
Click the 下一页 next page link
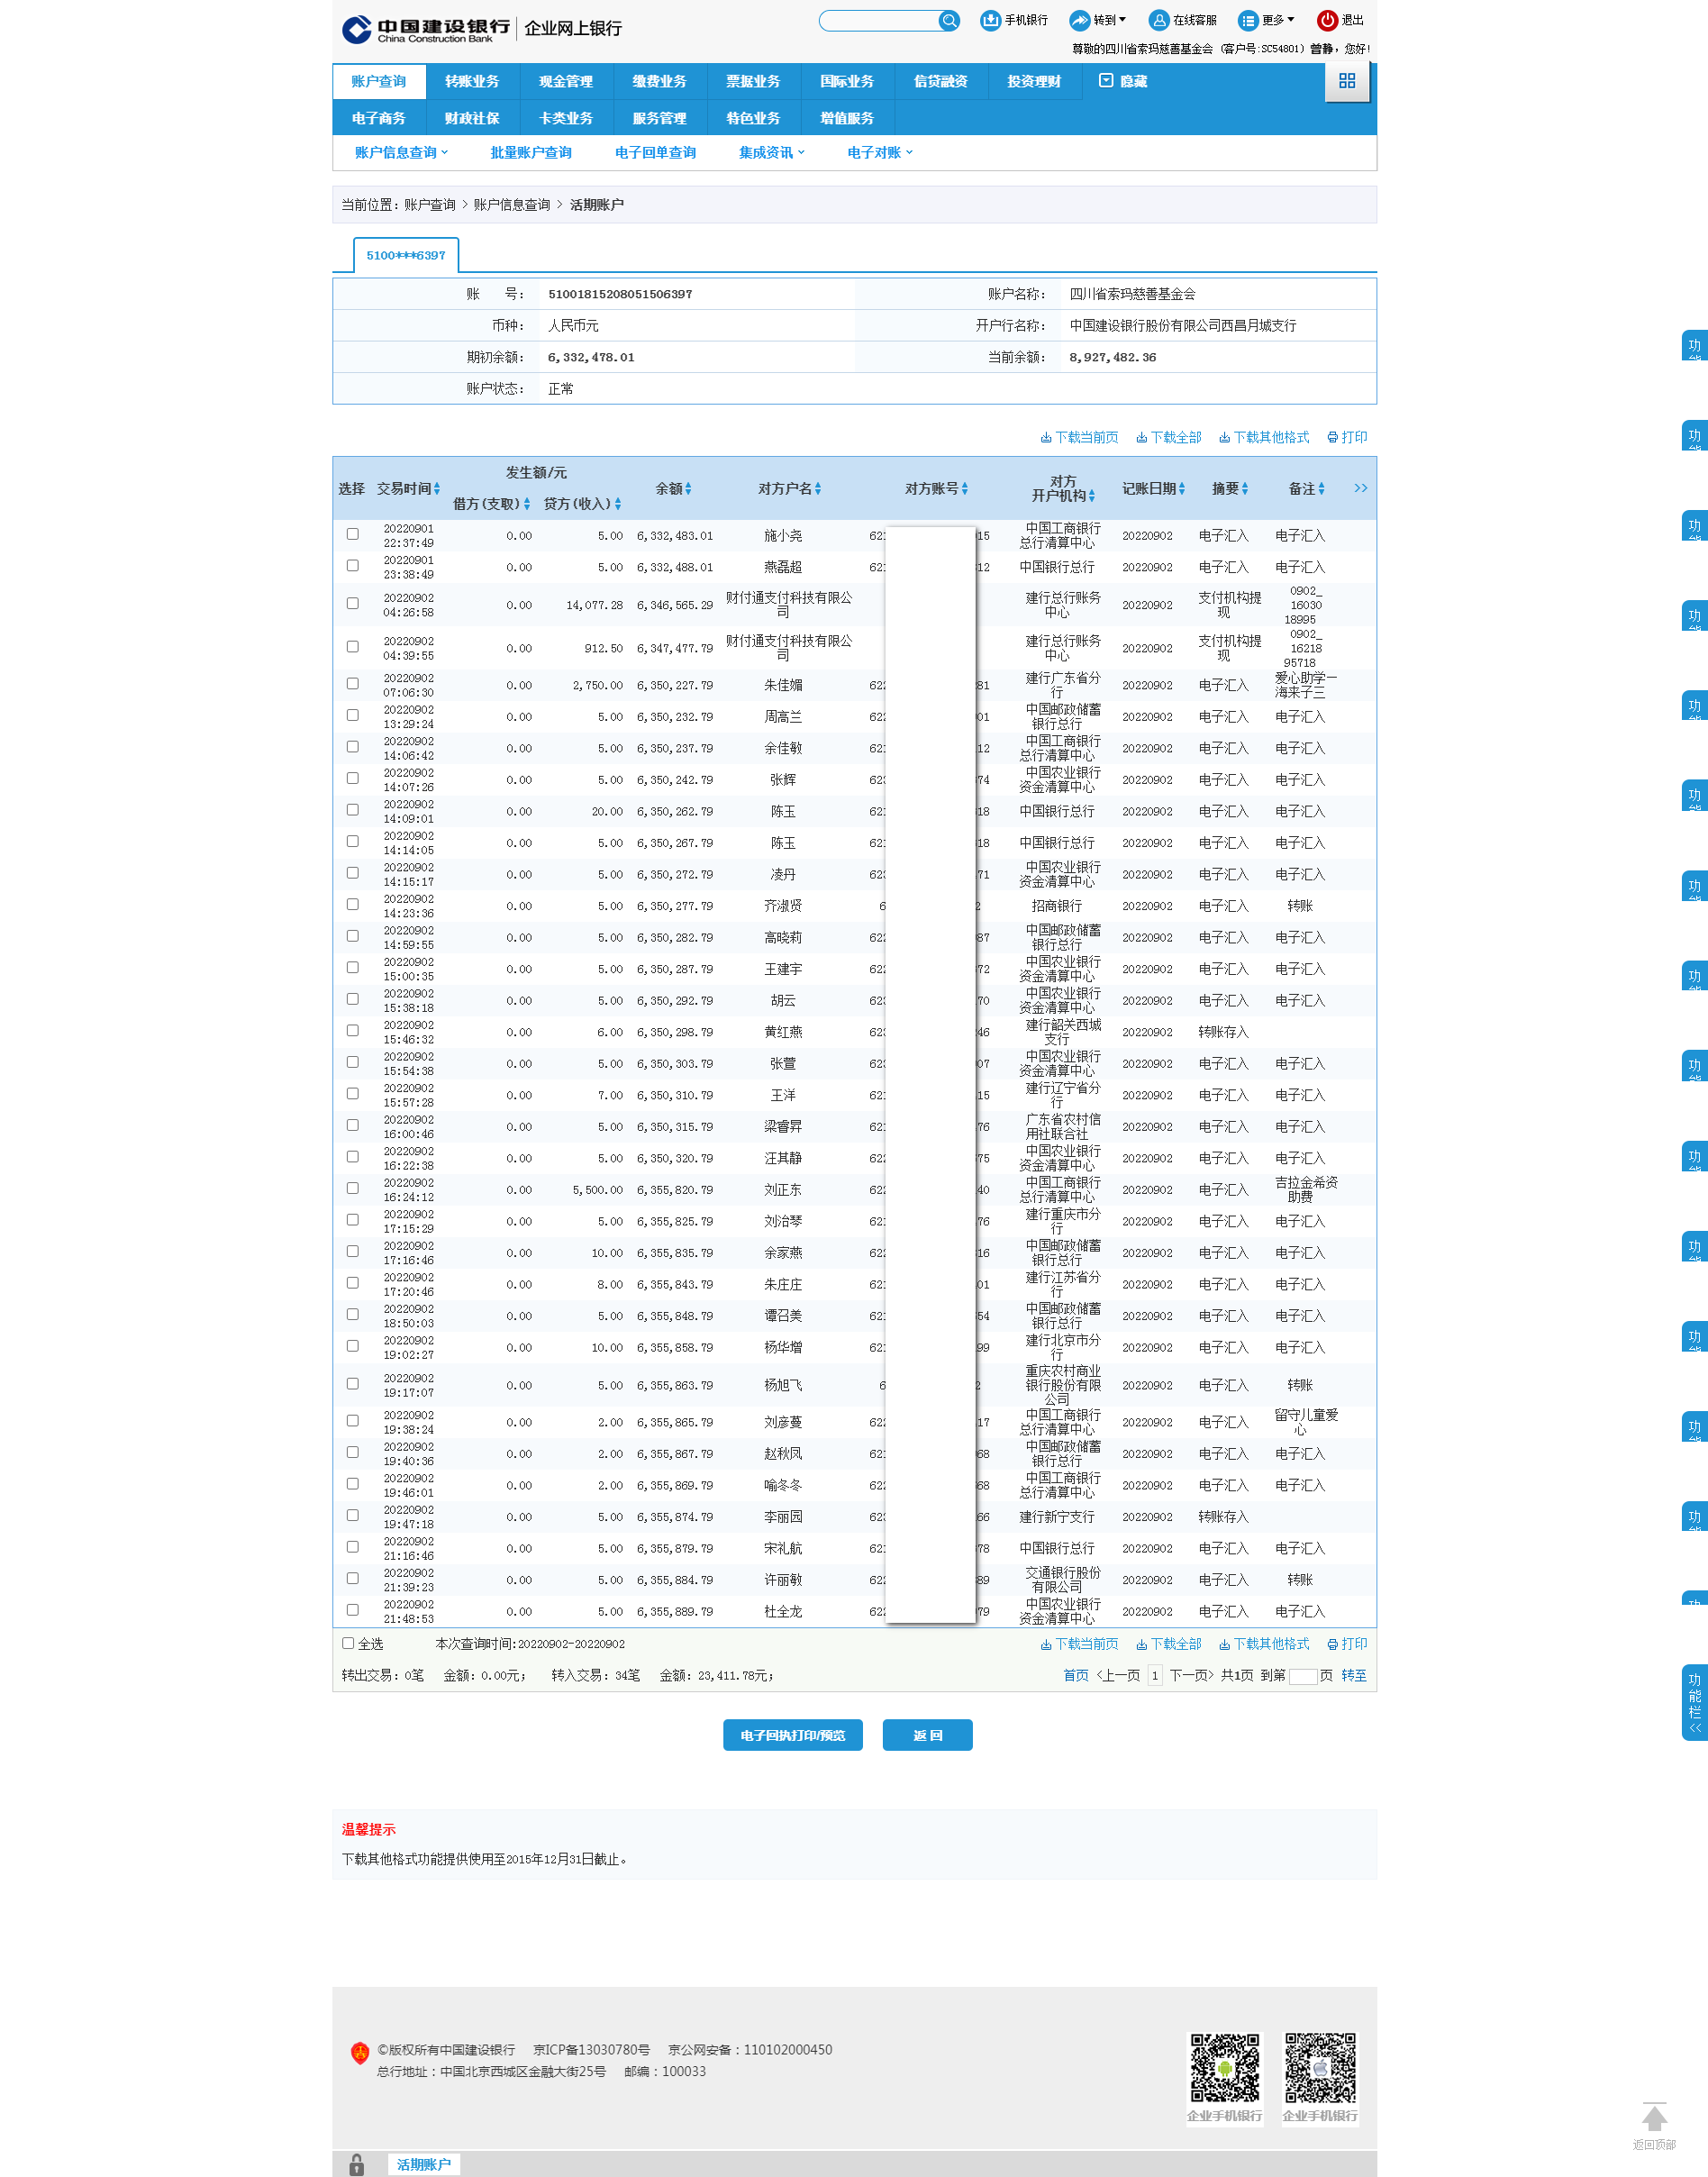click(1191, 1675)
